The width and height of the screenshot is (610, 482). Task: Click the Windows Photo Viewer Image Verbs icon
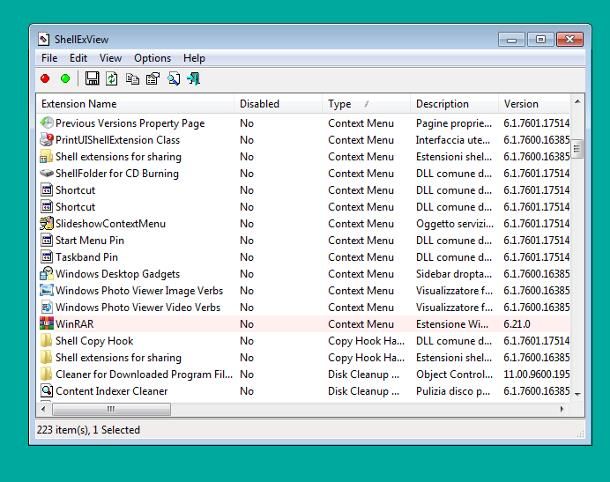click(x=47, y=290)
